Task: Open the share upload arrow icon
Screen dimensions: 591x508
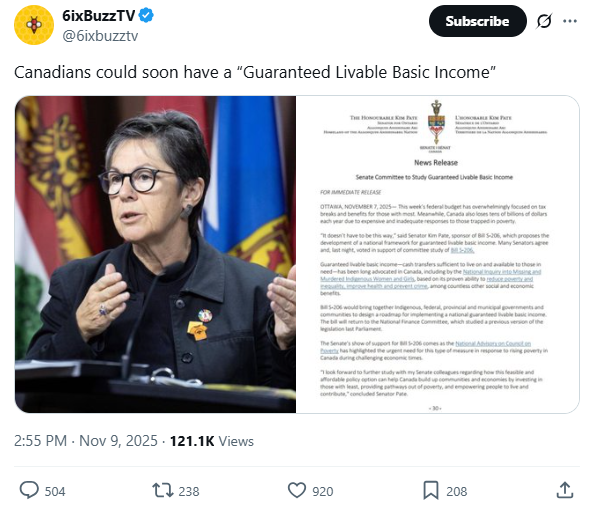Action: (565, 490)
